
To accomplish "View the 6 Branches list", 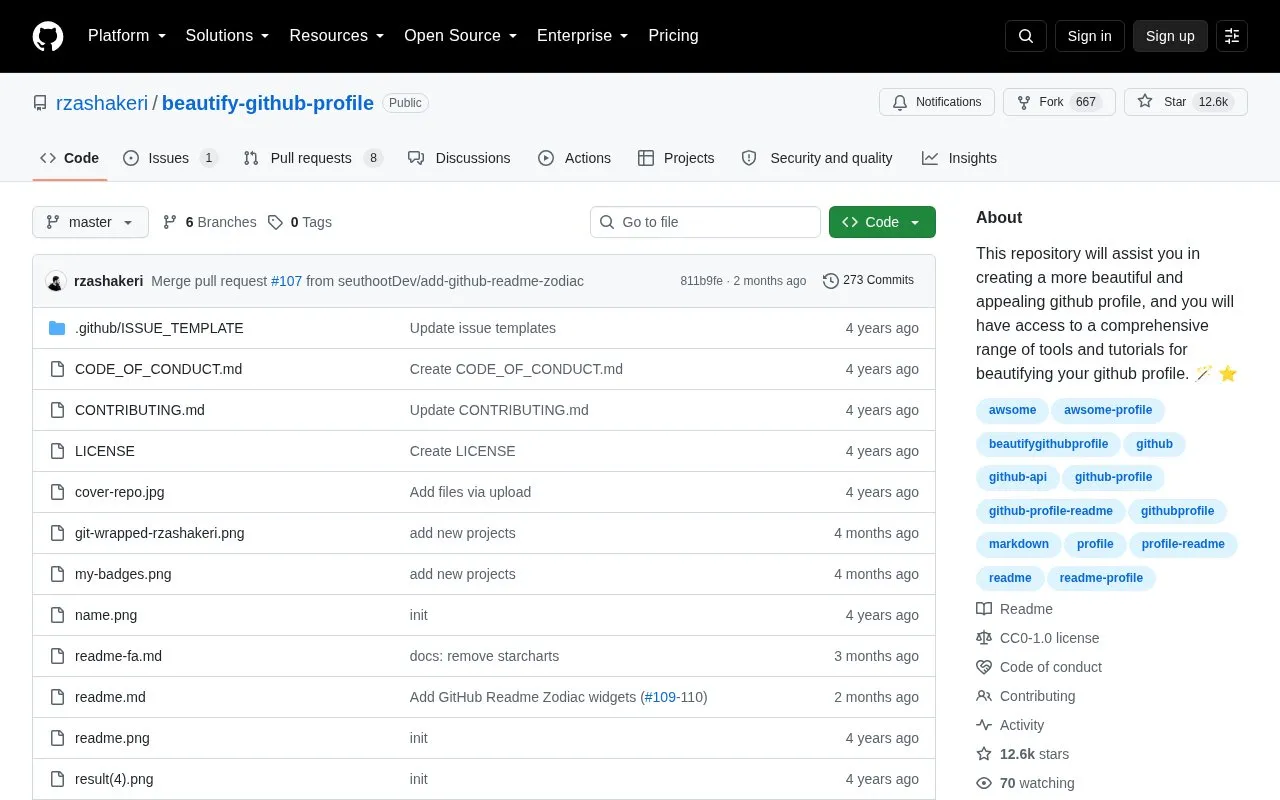I will [209, 222].
